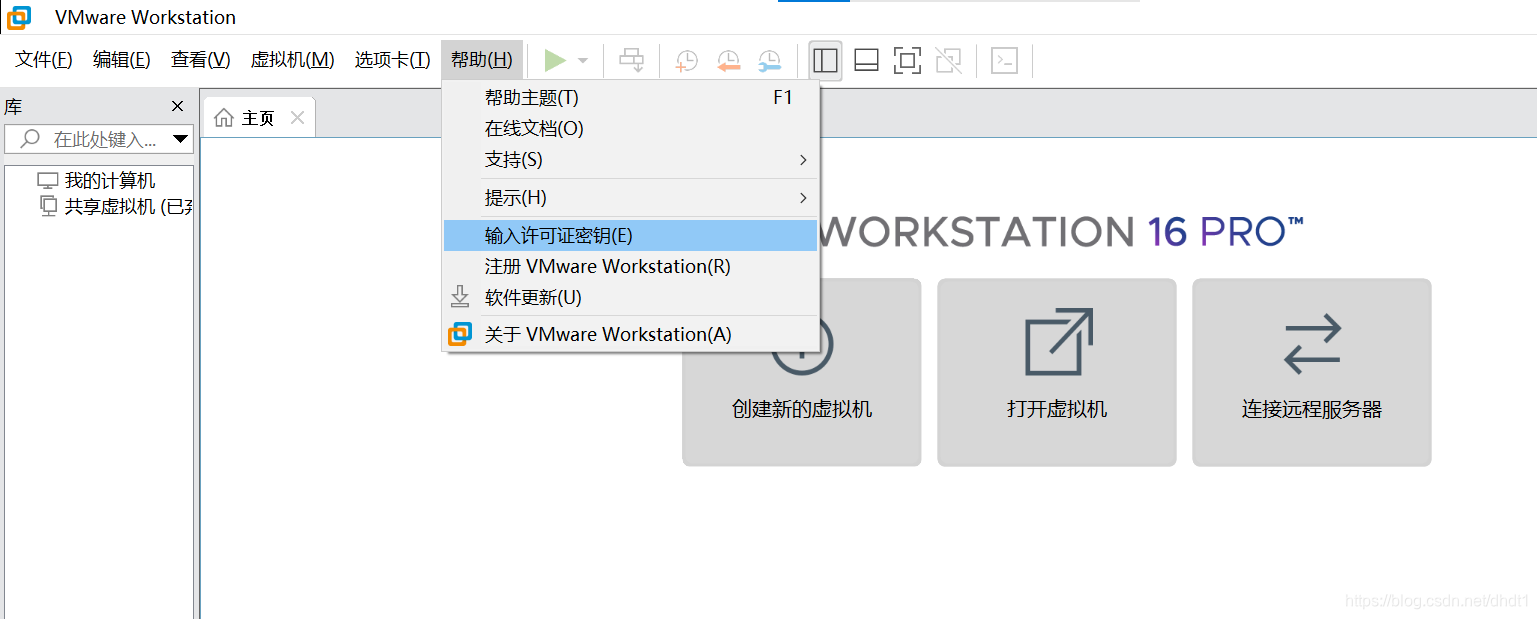This screenshot has height=619, width=1537.
Task: Open the 编辑(E) menu
Action: click(122, 60)
